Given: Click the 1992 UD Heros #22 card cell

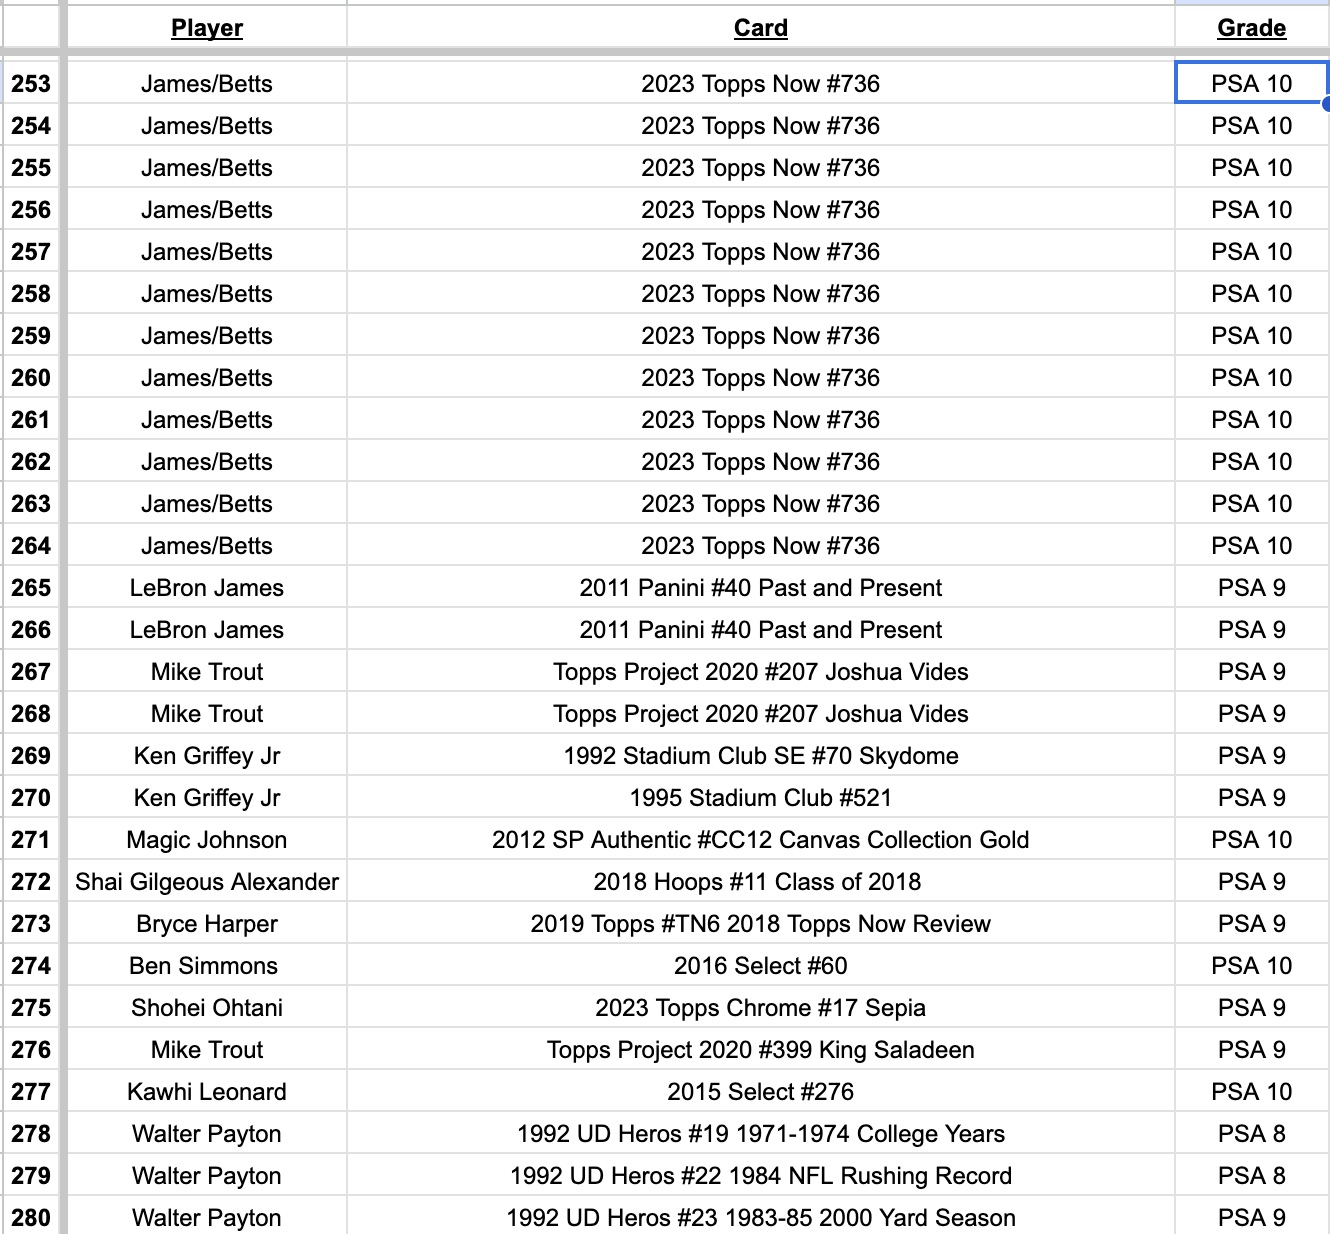Looking at the screenshot, I should click(x=760, y=1176).
